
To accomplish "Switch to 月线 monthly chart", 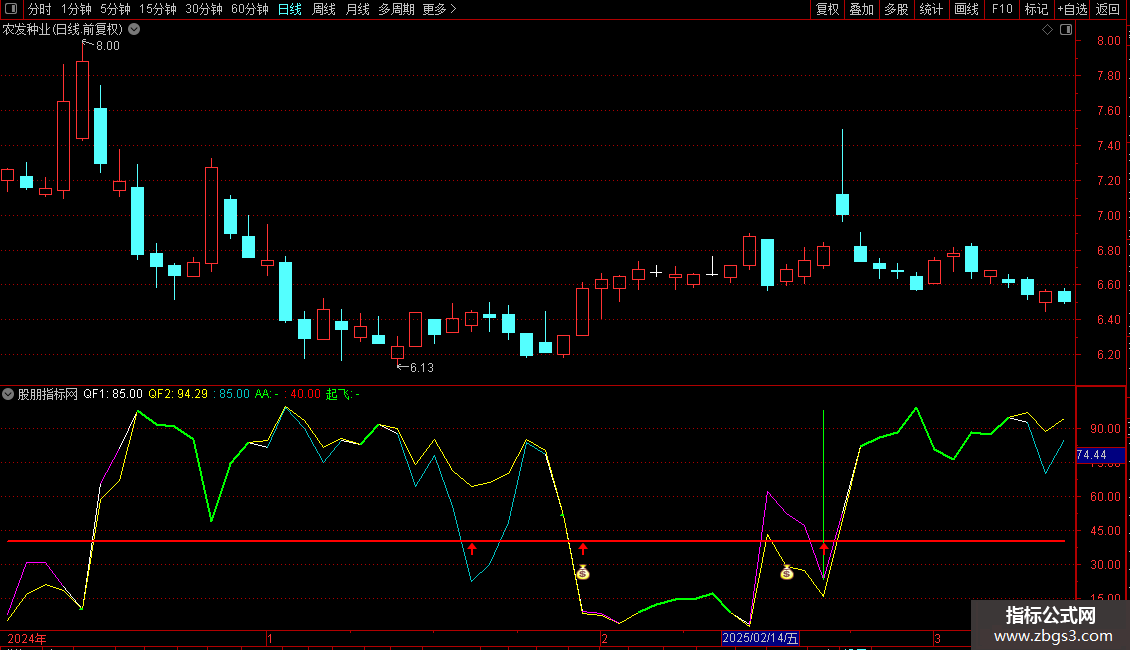I will [x=357, y=9].
